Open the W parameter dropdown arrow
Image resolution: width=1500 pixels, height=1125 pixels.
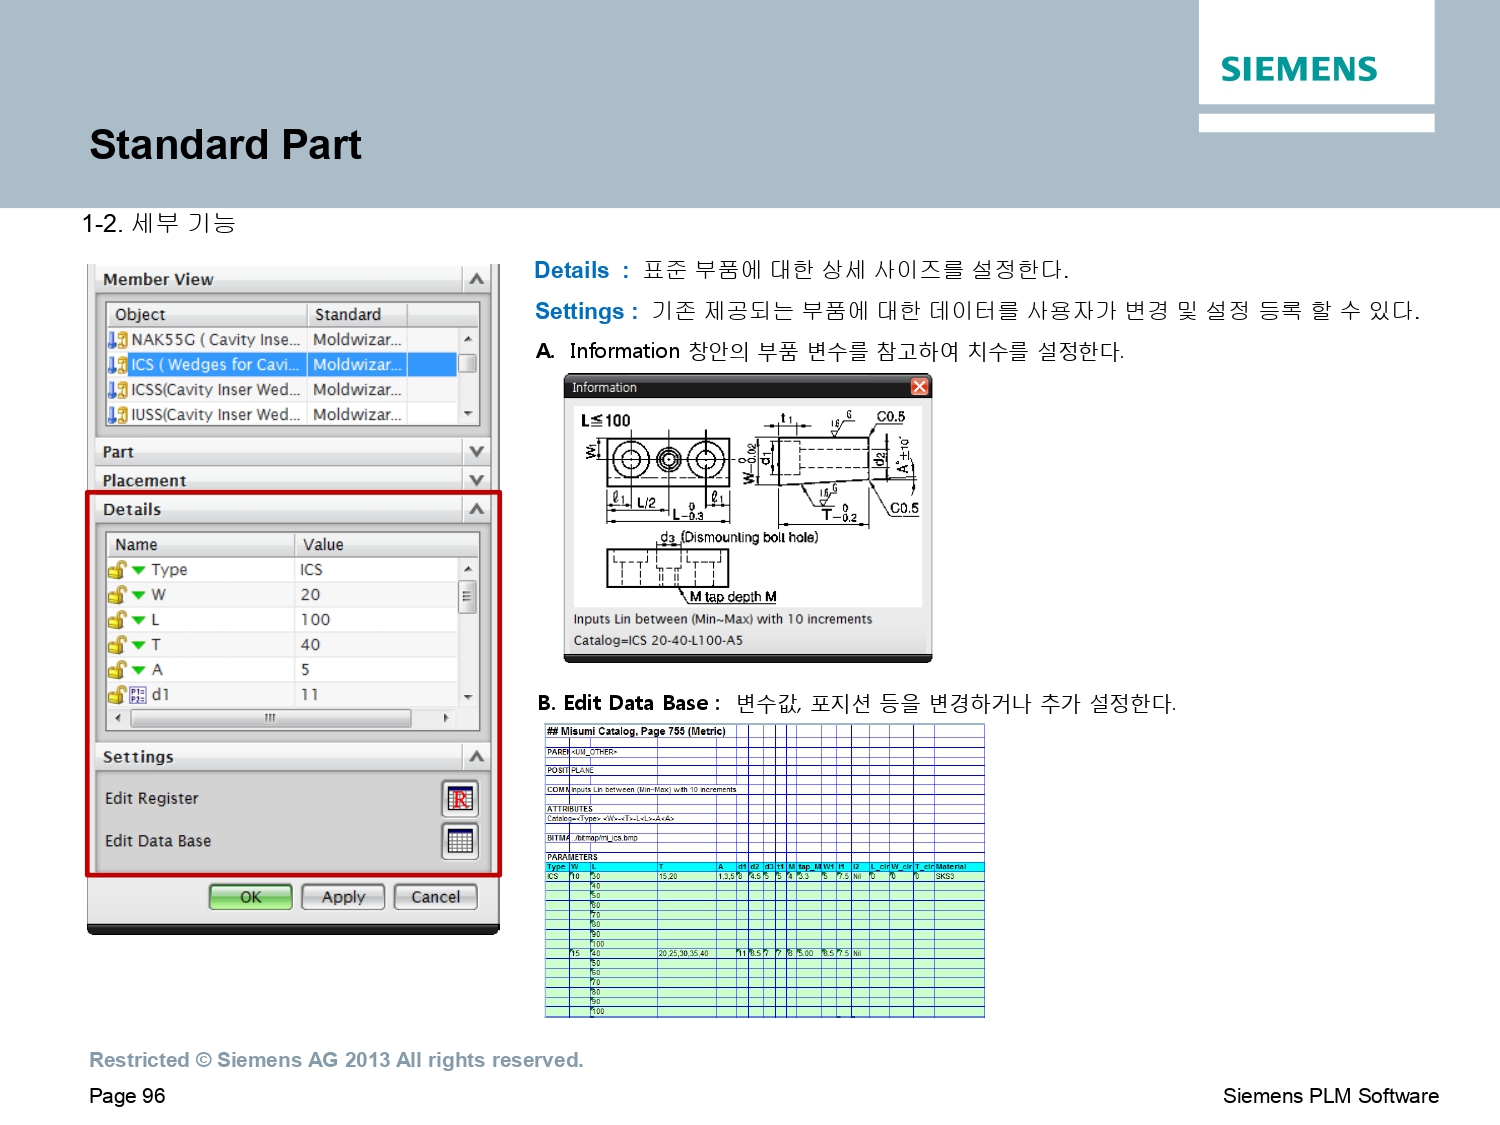point(139,595)
